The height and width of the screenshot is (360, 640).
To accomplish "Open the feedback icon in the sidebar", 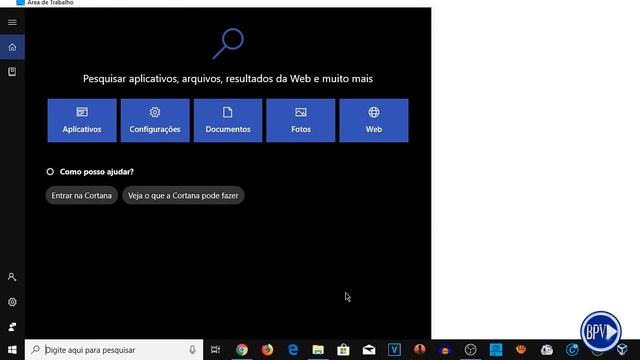I will (x=12, y=327).
